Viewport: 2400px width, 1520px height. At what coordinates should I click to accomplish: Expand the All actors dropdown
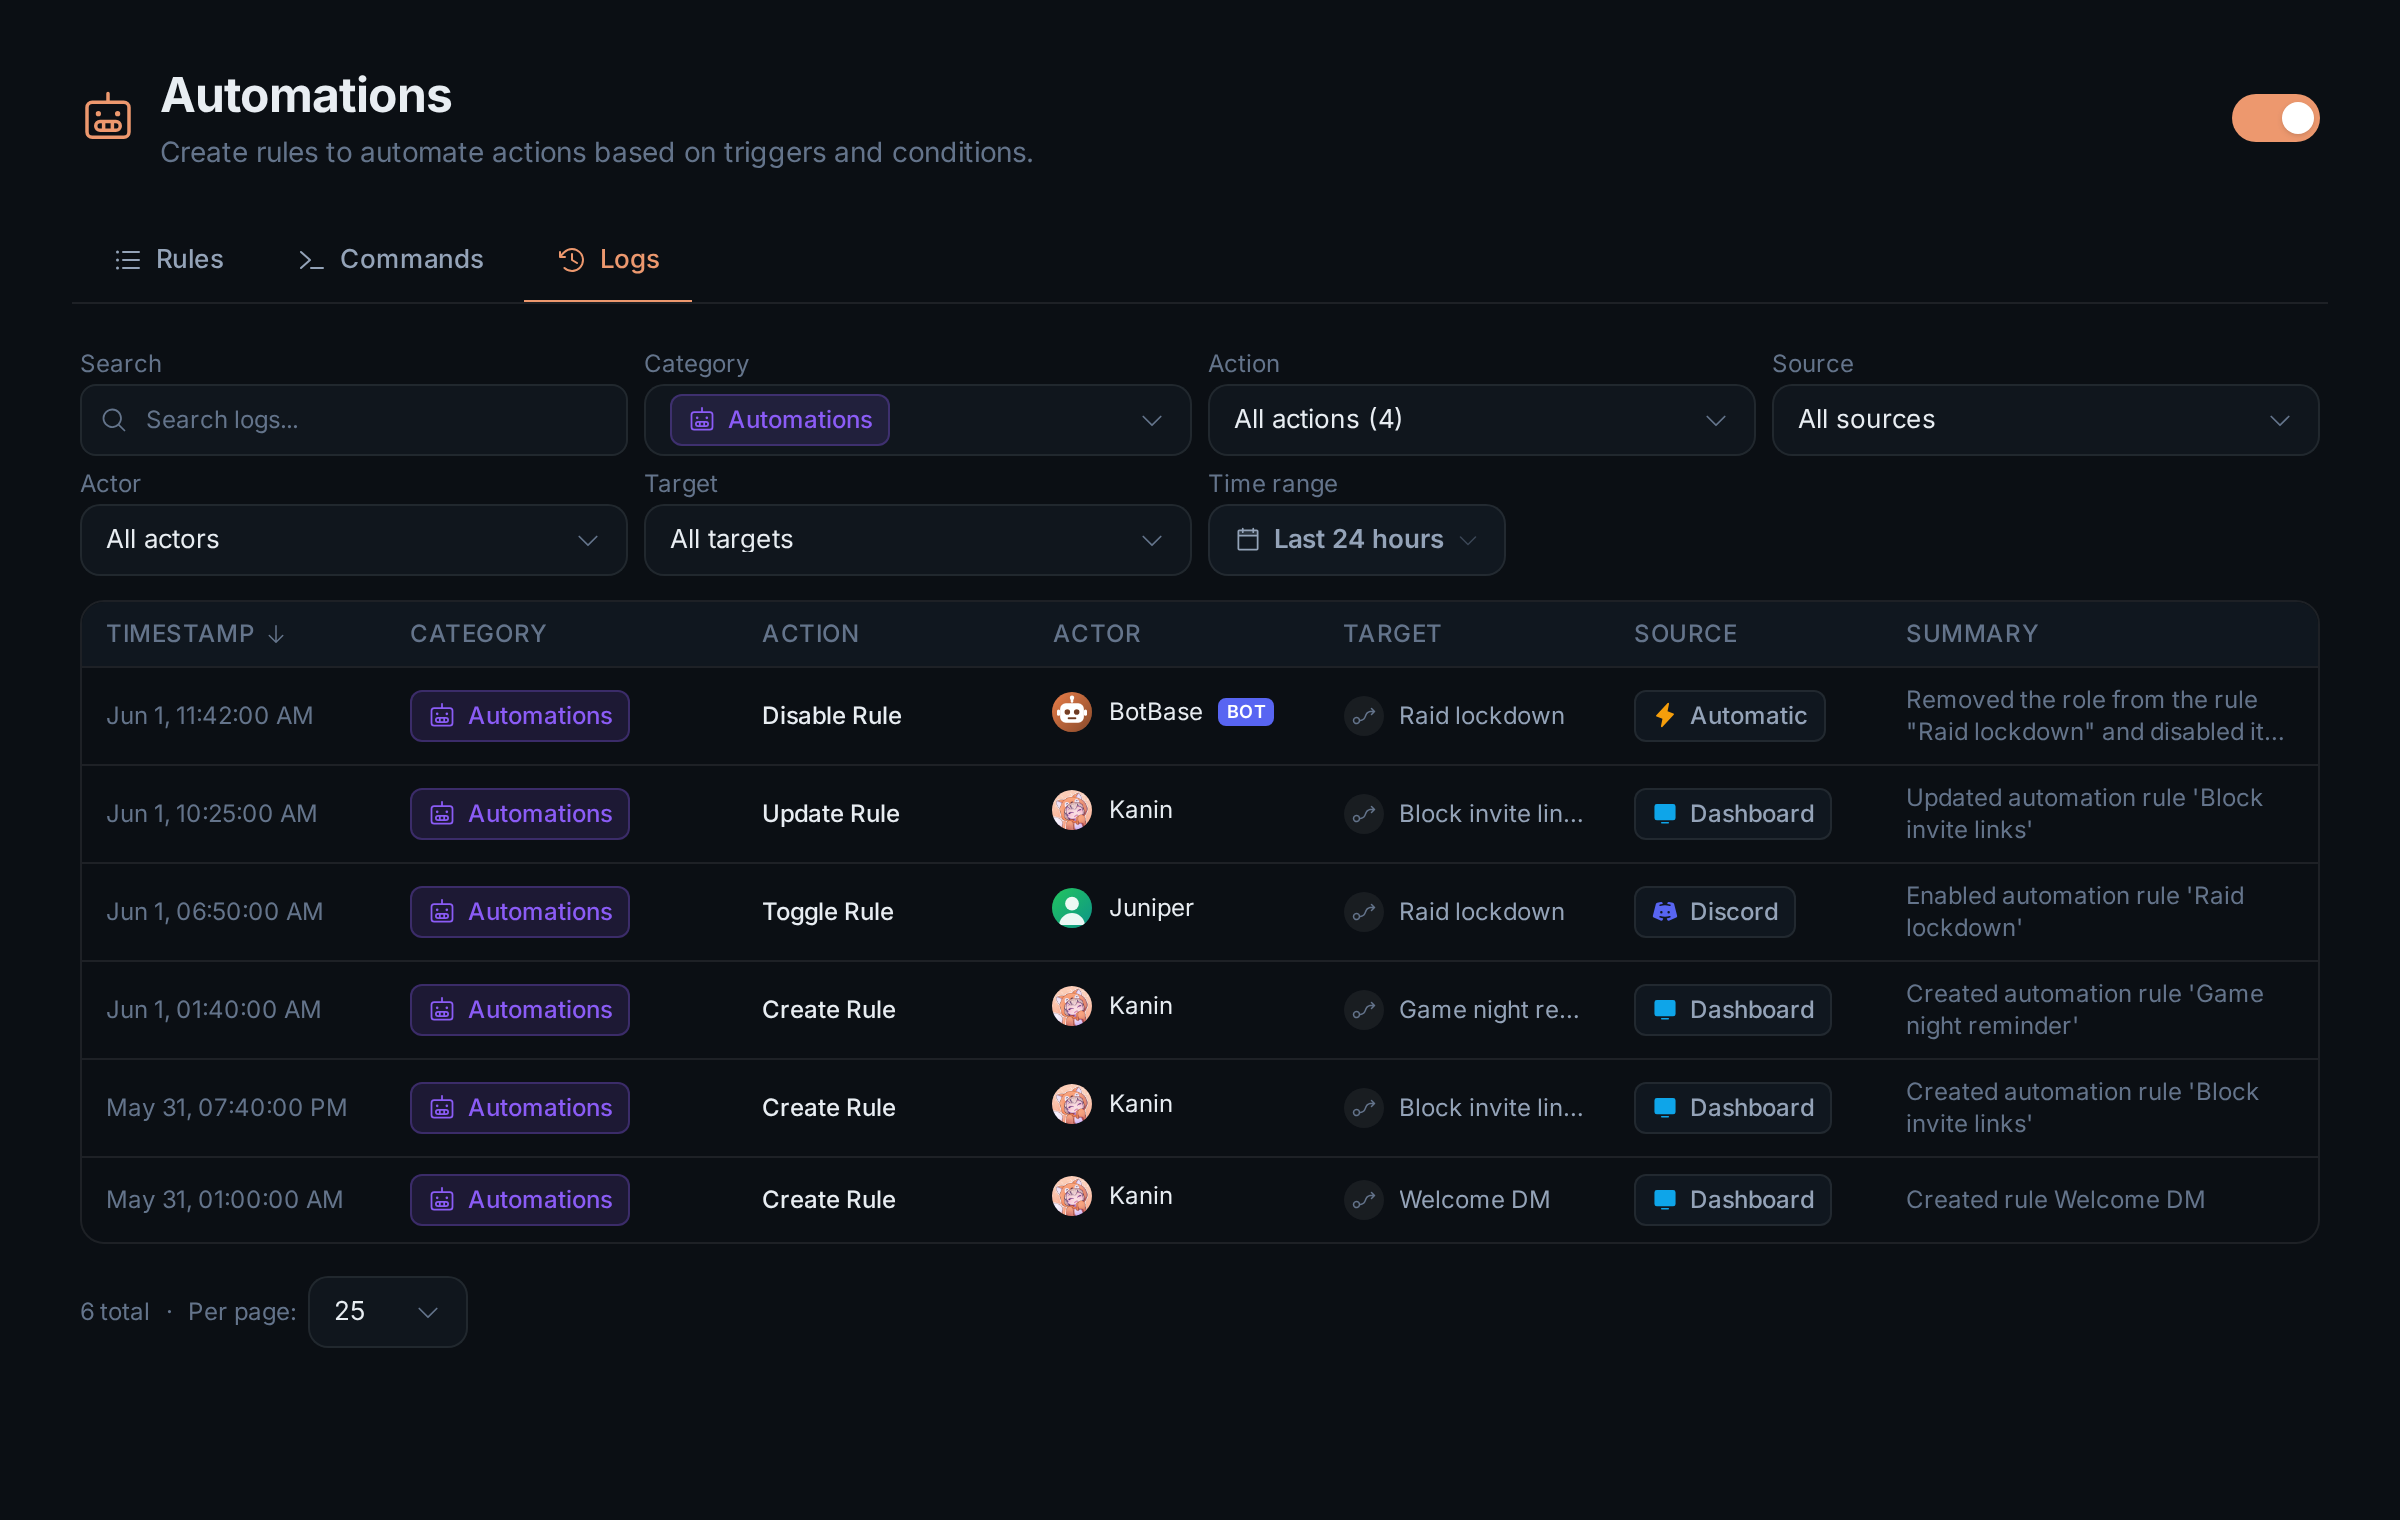(354, 540)
